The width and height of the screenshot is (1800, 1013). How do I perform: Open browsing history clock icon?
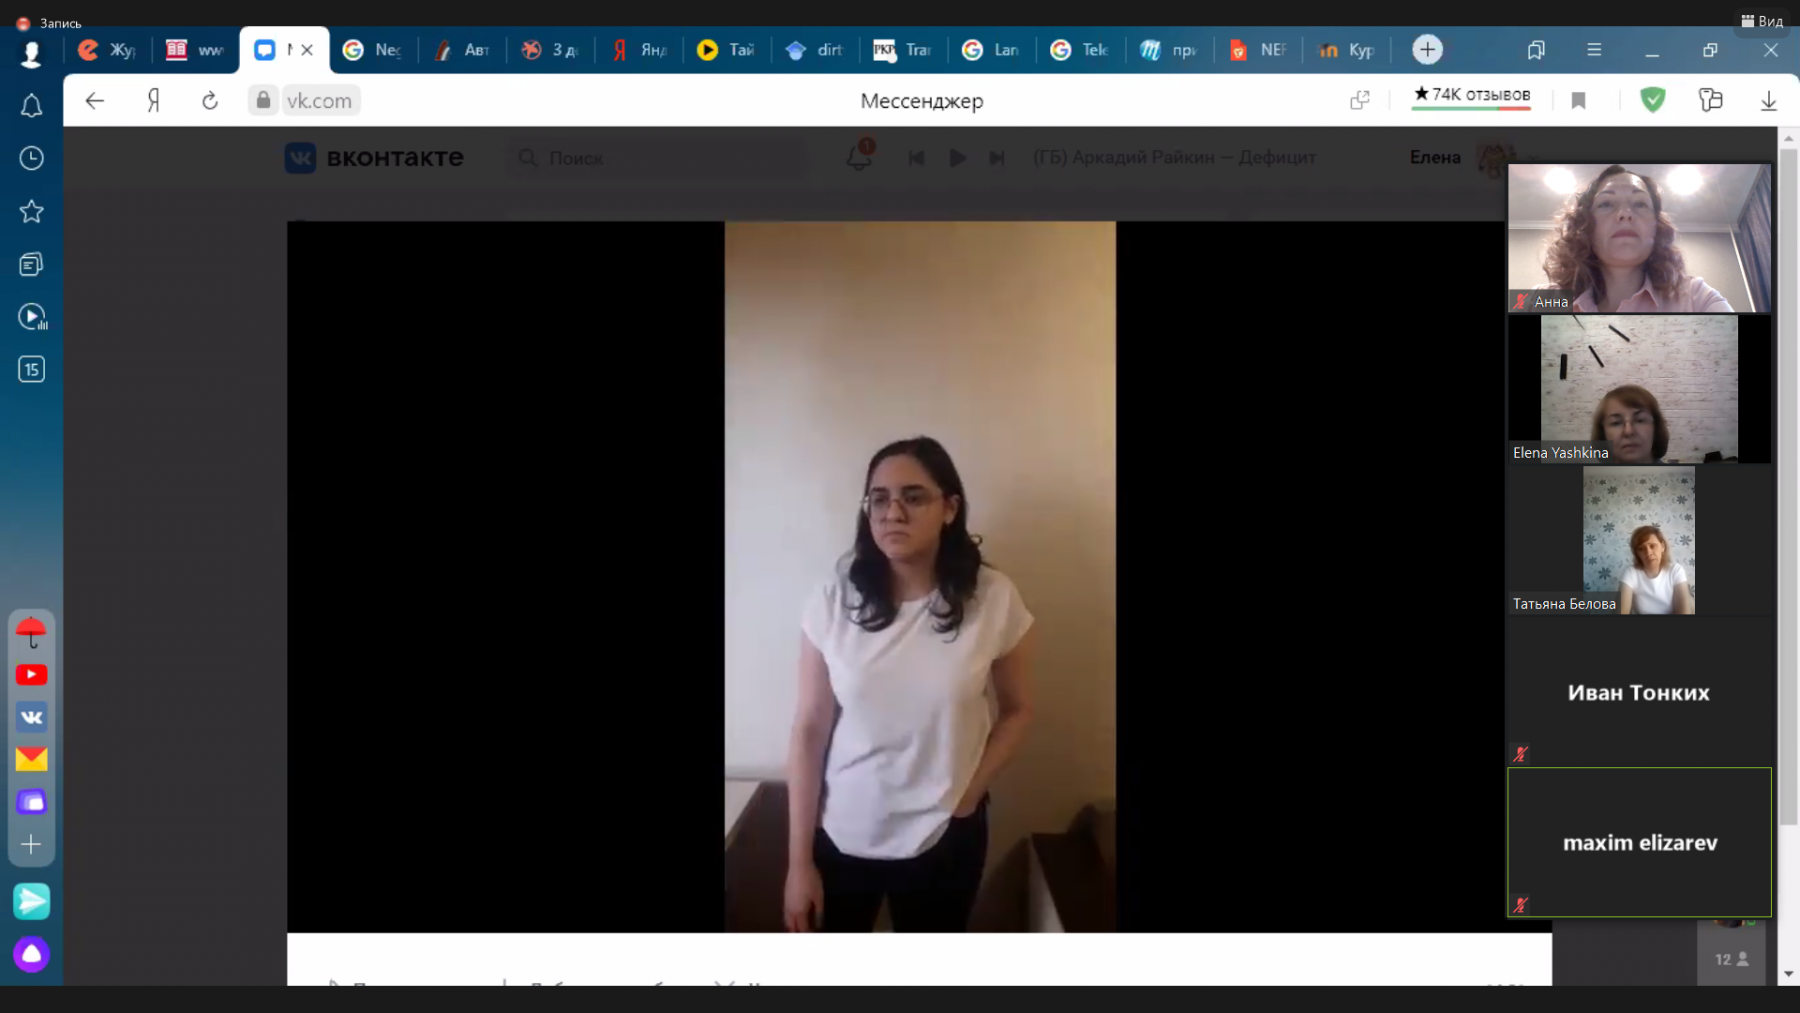point(31,158)
